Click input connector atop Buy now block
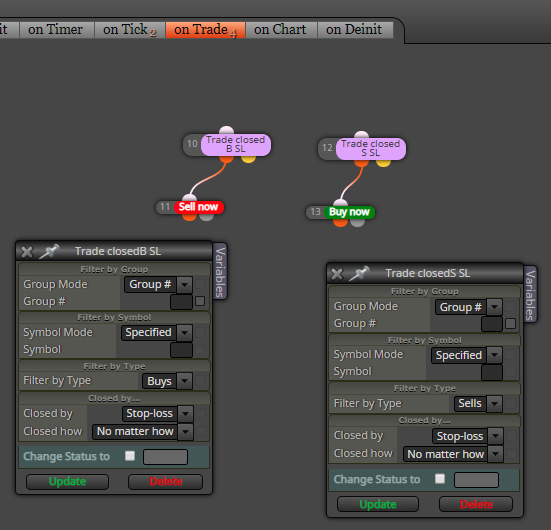Screen dimensions: 551x530 [340, 203]
